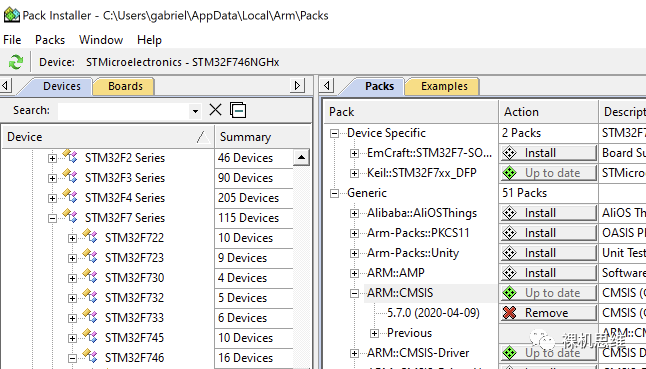Expand the STM32F723 node
646x369 pixels.
point(73,258)
